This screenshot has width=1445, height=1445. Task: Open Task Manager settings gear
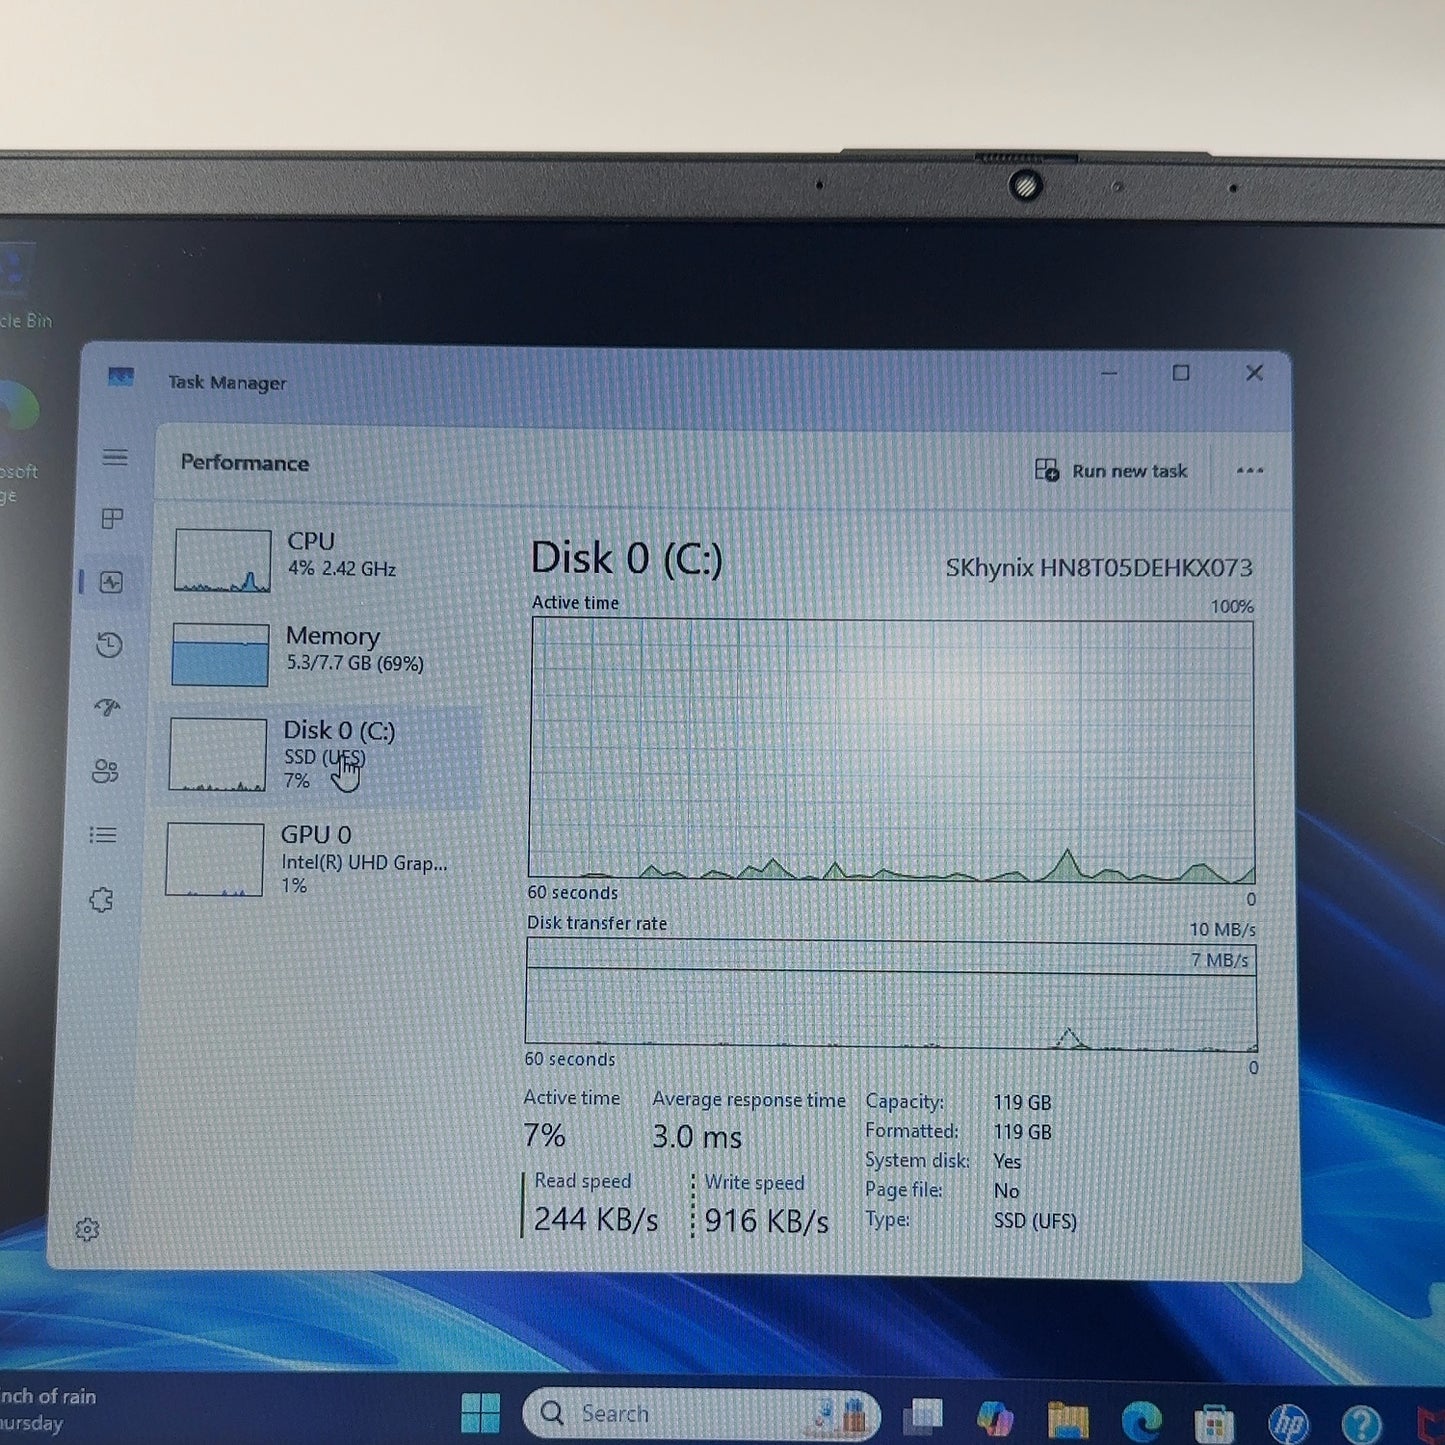point(87,1229)
